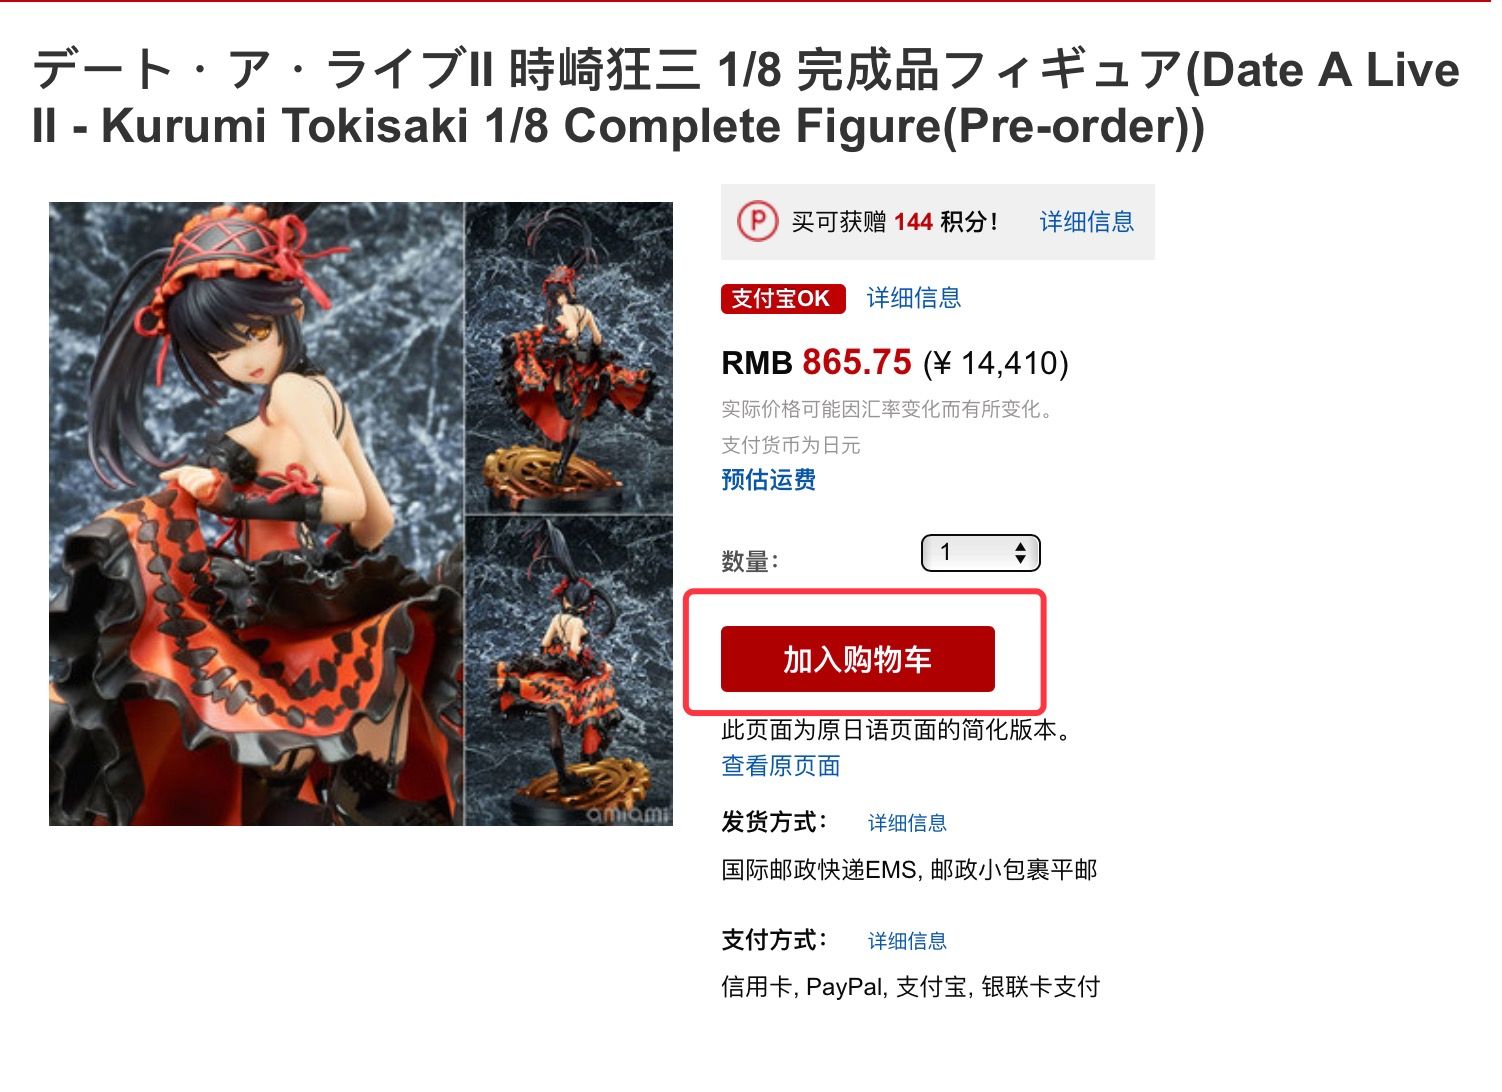1502x1092 pixels.
Task: View 详细信息 for 发货方式 shipping methods
Action: tap(907, 823)
